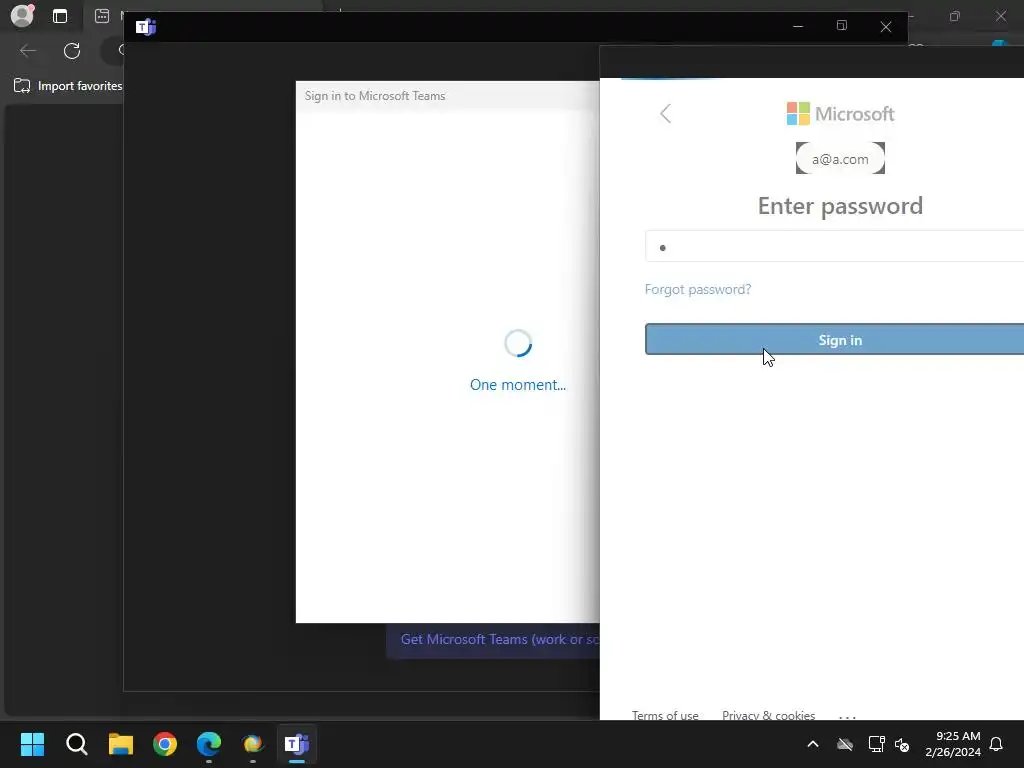Viewport: 1024px width, 768px height.
Task: Go back using the sign-in back arrow
Action: coord(665,114)
